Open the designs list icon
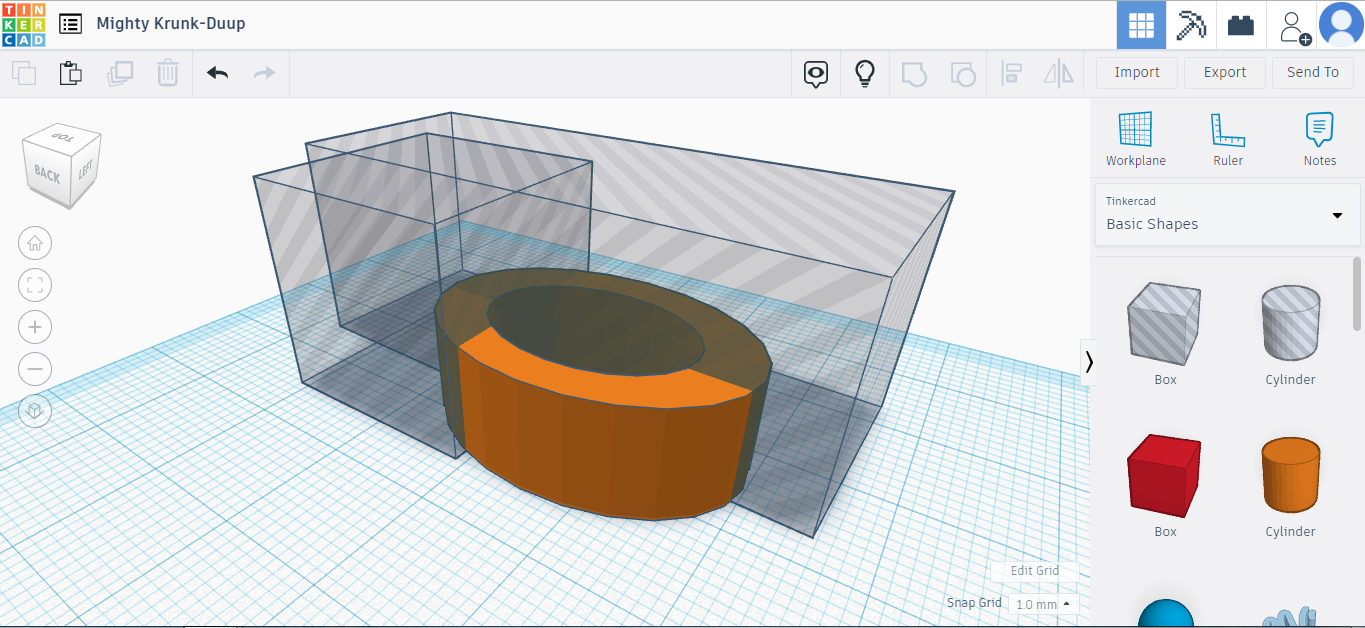 tap(70, 24)
